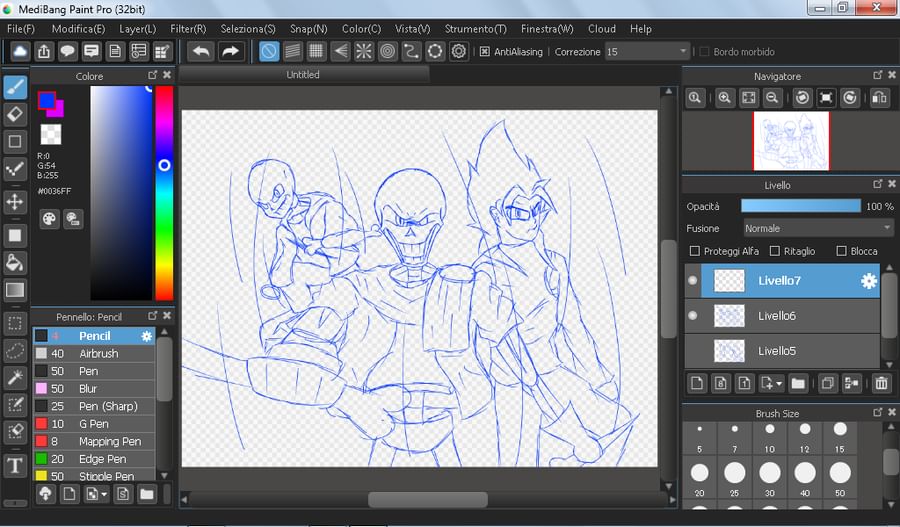Duplicate the current layer
The image size is (900, 527).
click(x=827, y=383)
